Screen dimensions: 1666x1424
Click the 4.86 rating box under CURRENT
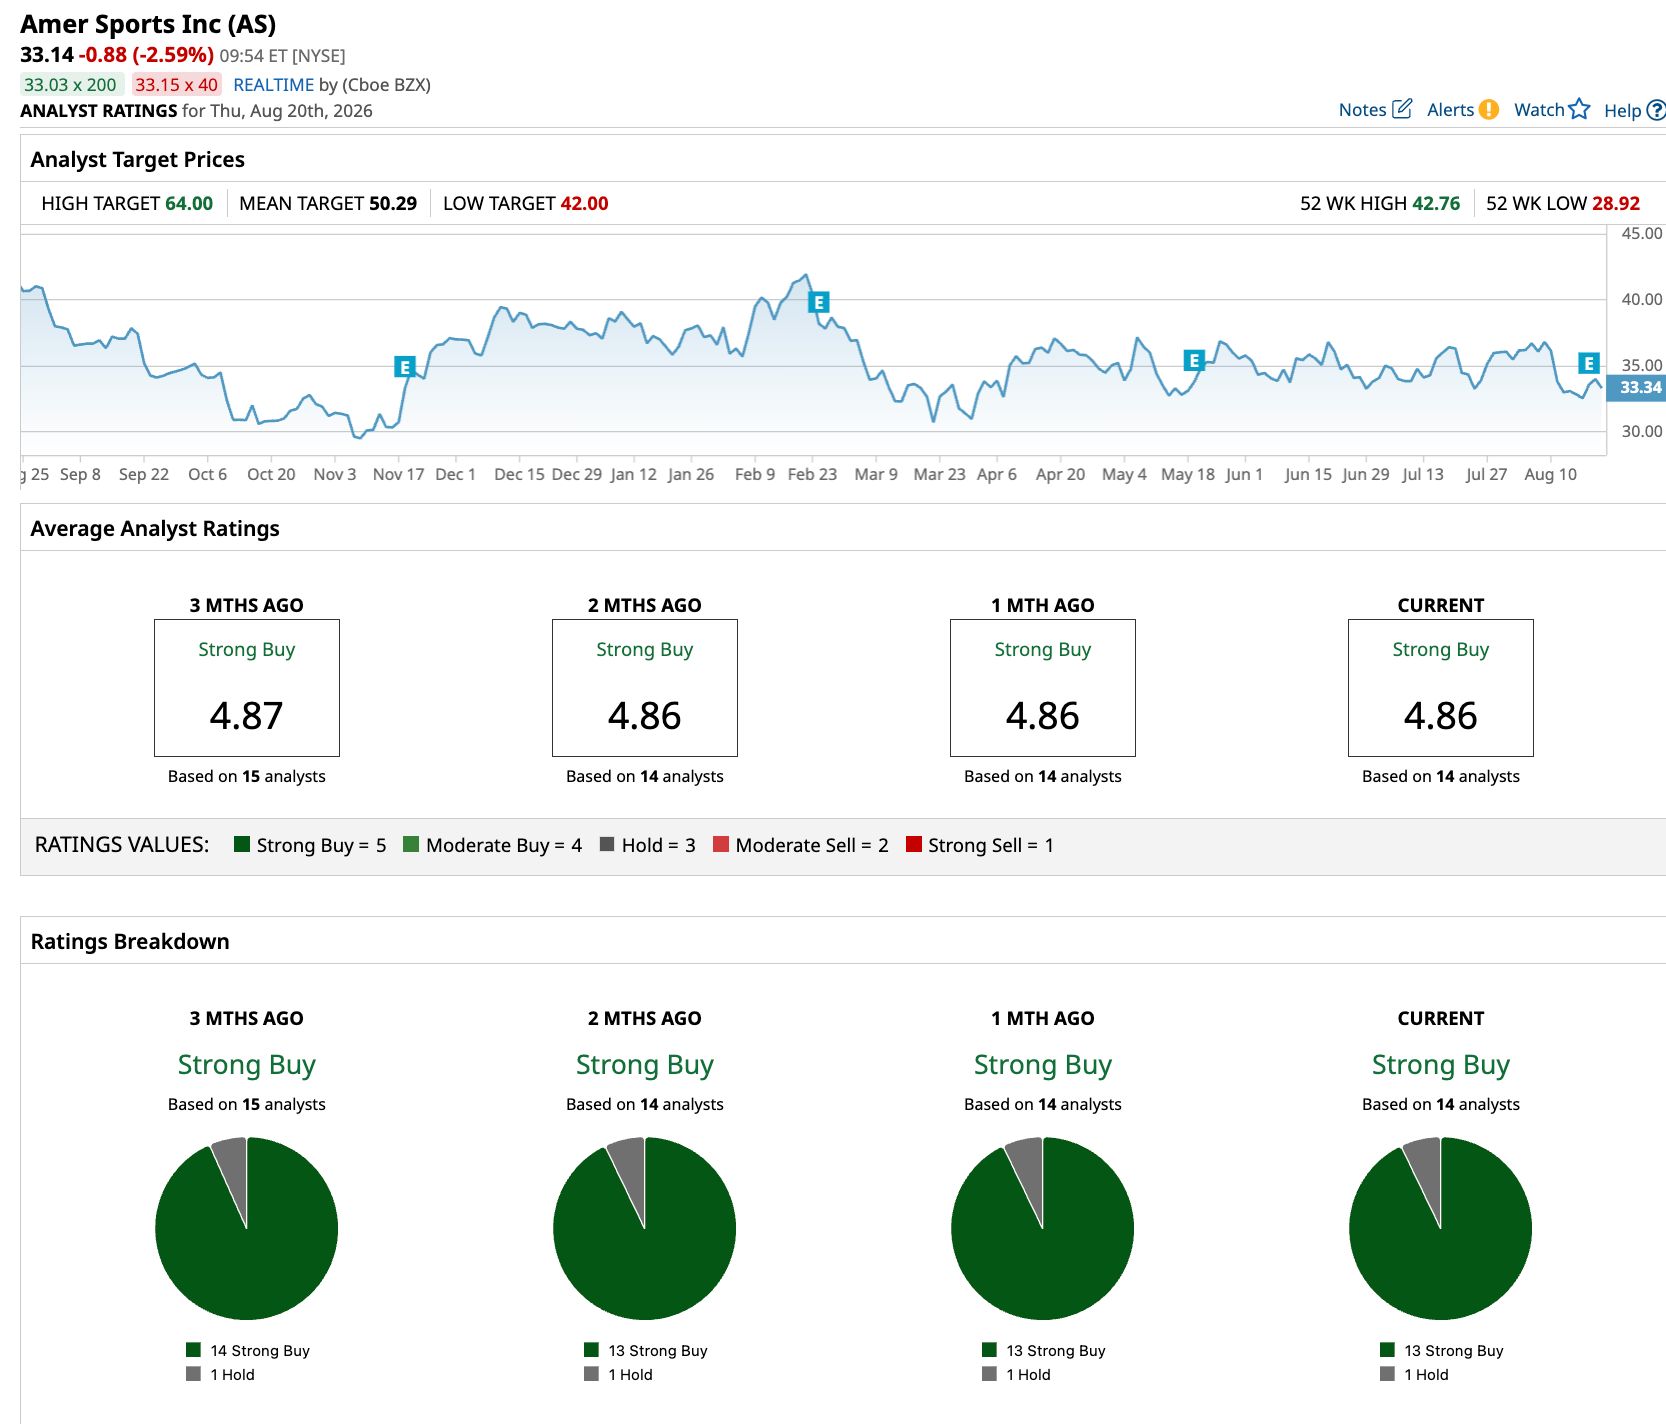(1441, 688)
